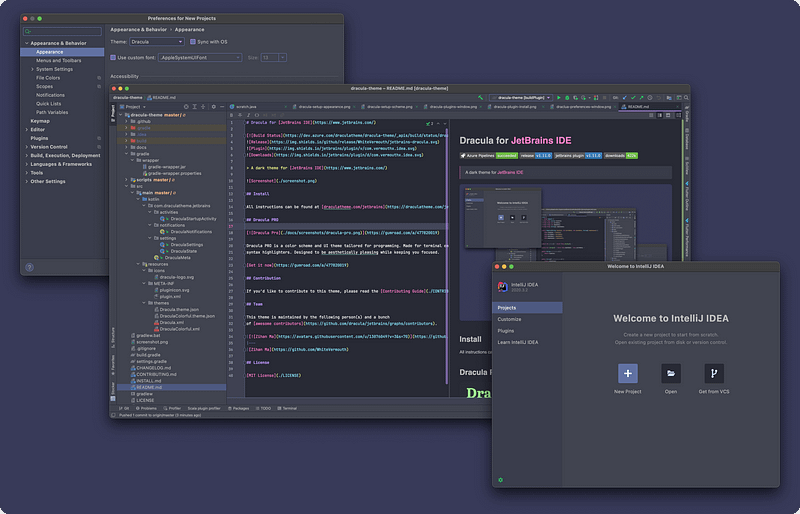Viewport: 800px width, 514px height.
Task: Open the Theme Dracula dropdown
Action: point(156,42)
